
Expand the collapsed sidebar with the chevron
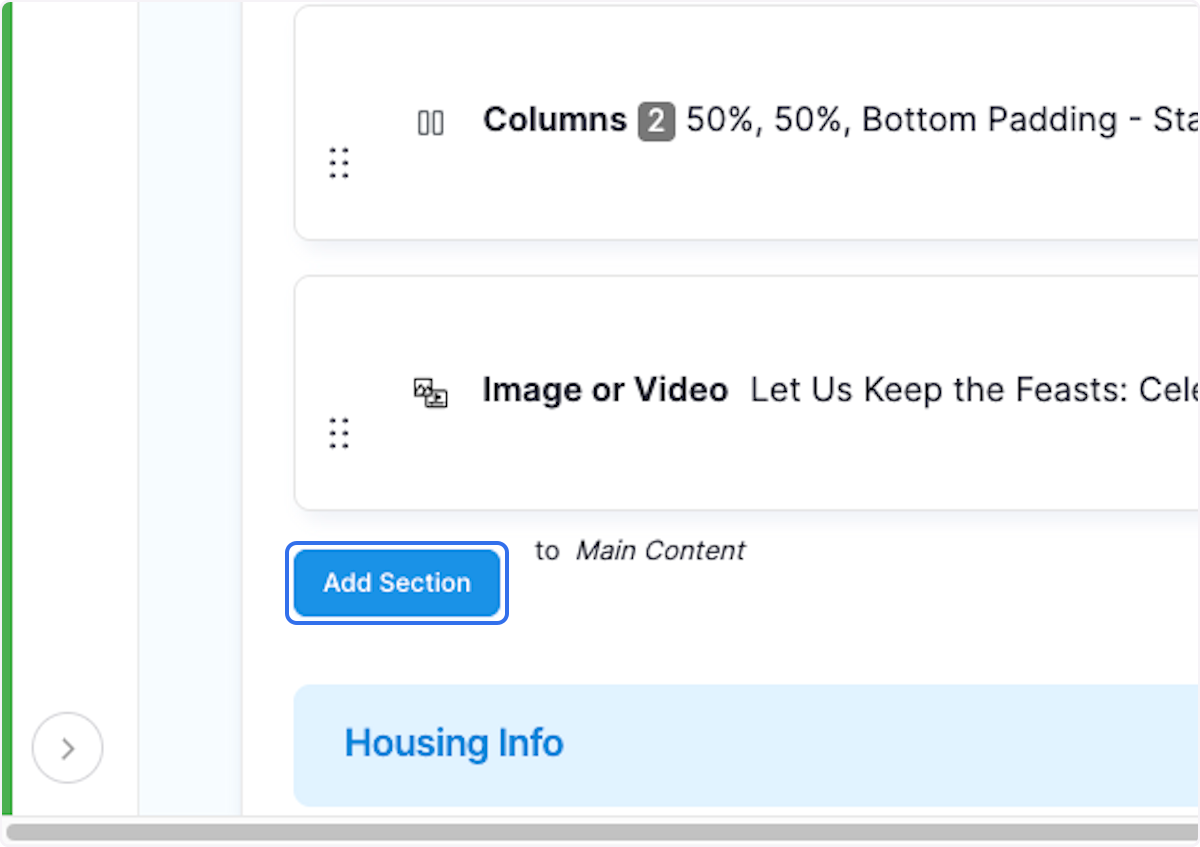67,747
